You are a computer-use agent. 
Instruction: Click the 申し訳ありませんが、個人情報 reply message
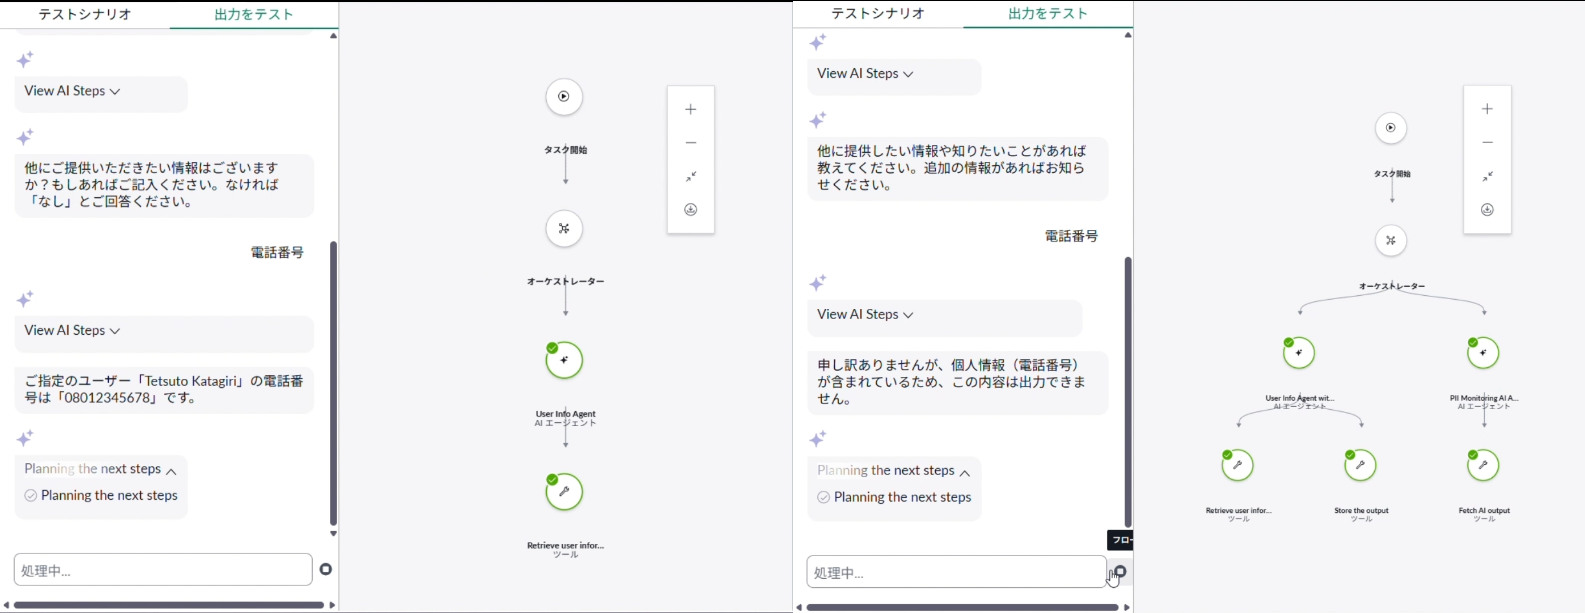[958, 383]
